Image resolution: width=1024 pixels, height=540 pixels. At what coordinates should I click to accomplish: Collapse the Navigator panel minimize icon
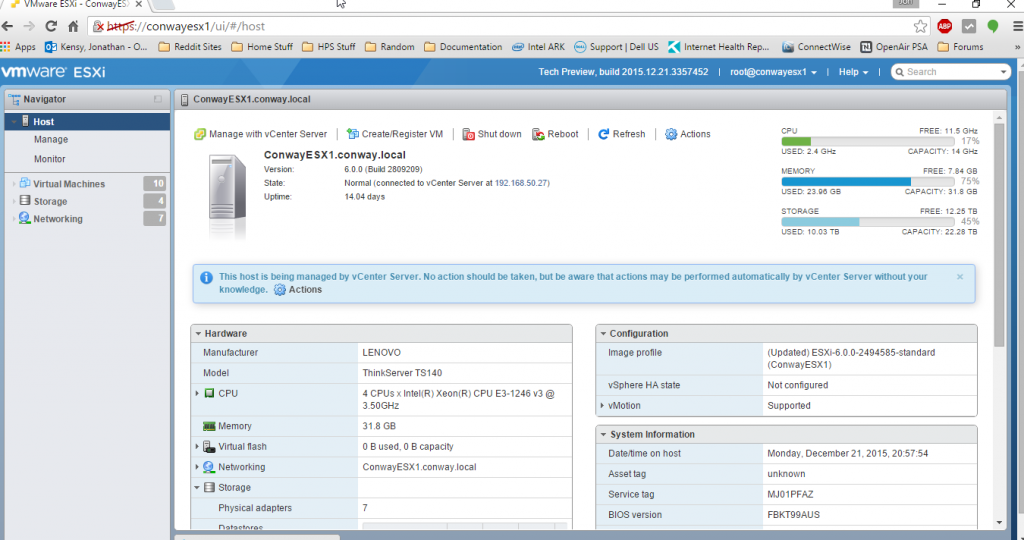point(157,99)
